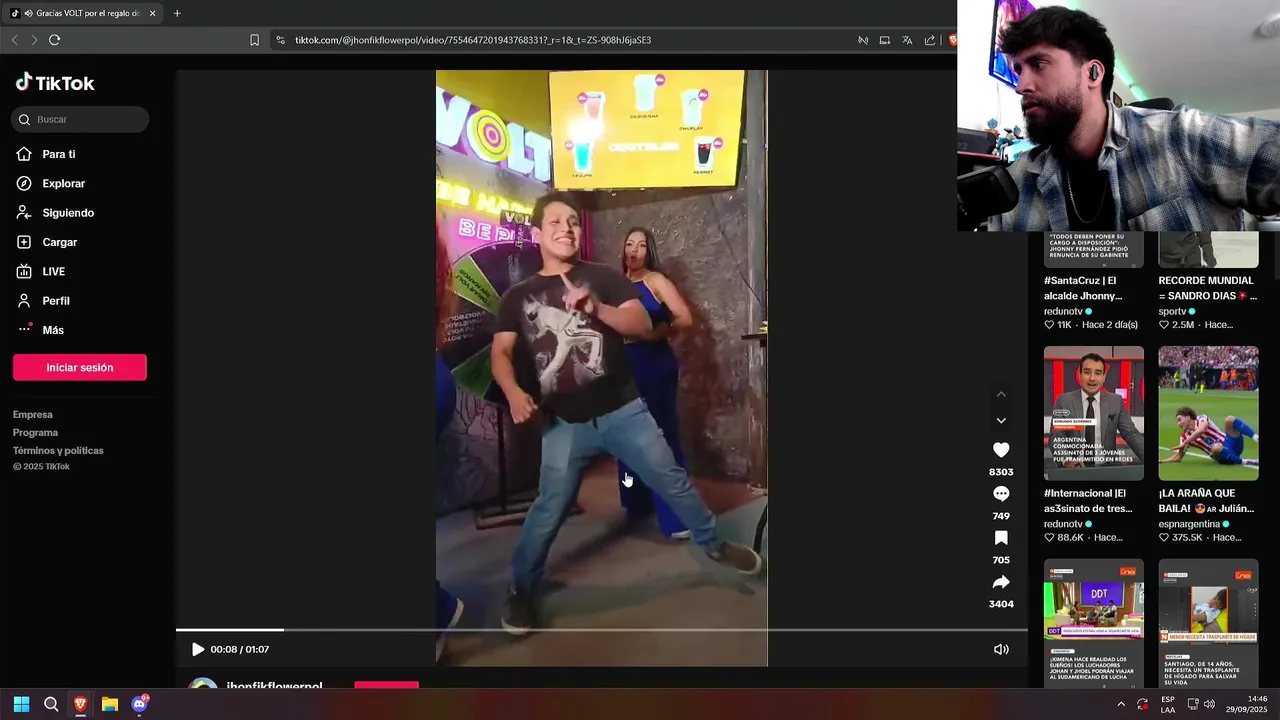Reload the page with the refresh icon
This screenshot has height=720, width=1280.
(54, 40)
